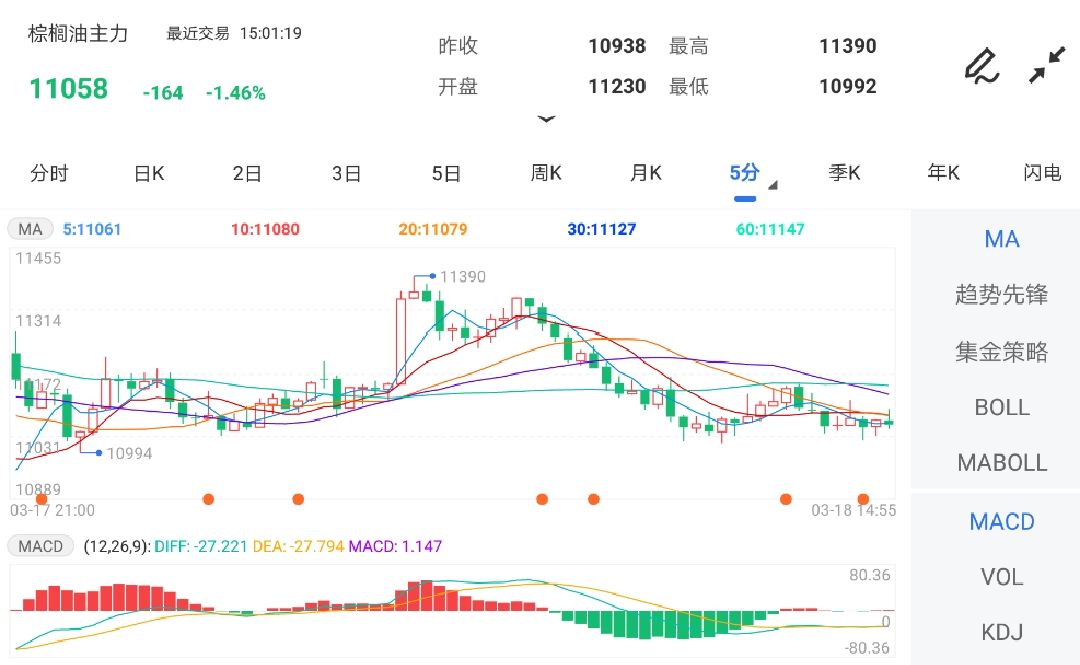Click the 11390 high price marker

pyautogui.click(x=462, y=276)
